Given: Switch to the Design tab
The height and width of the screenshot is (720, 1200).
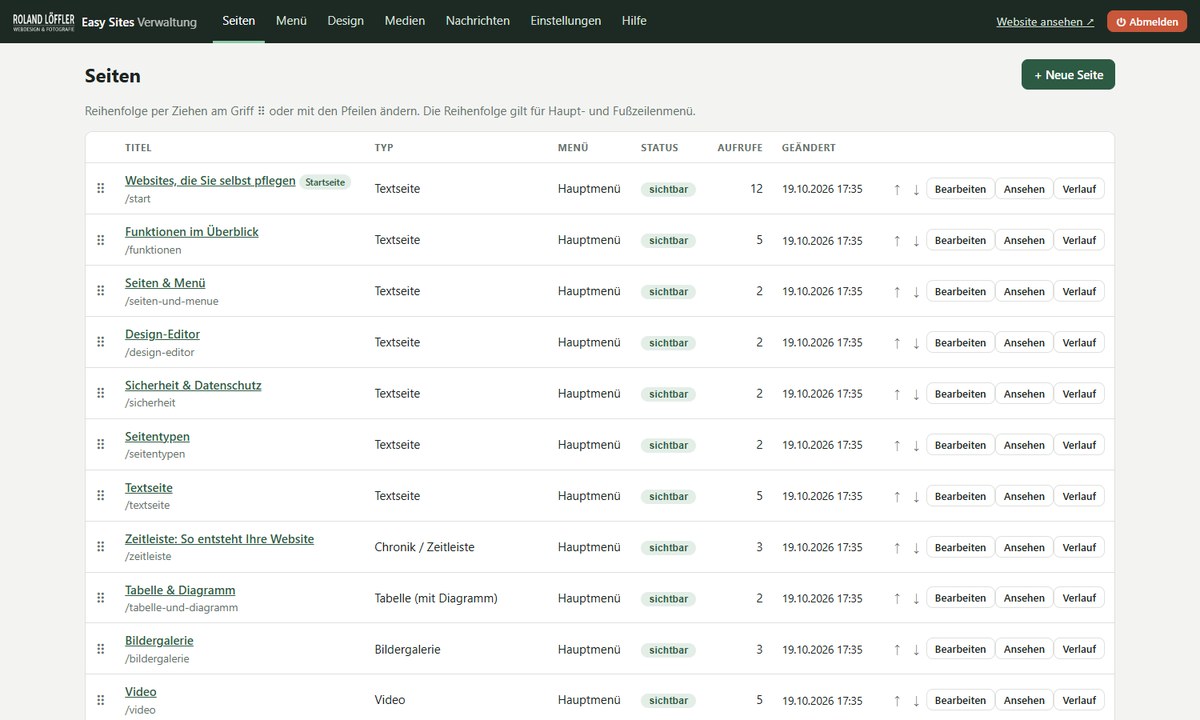Looking at the screenshot, I should point(345,20).
